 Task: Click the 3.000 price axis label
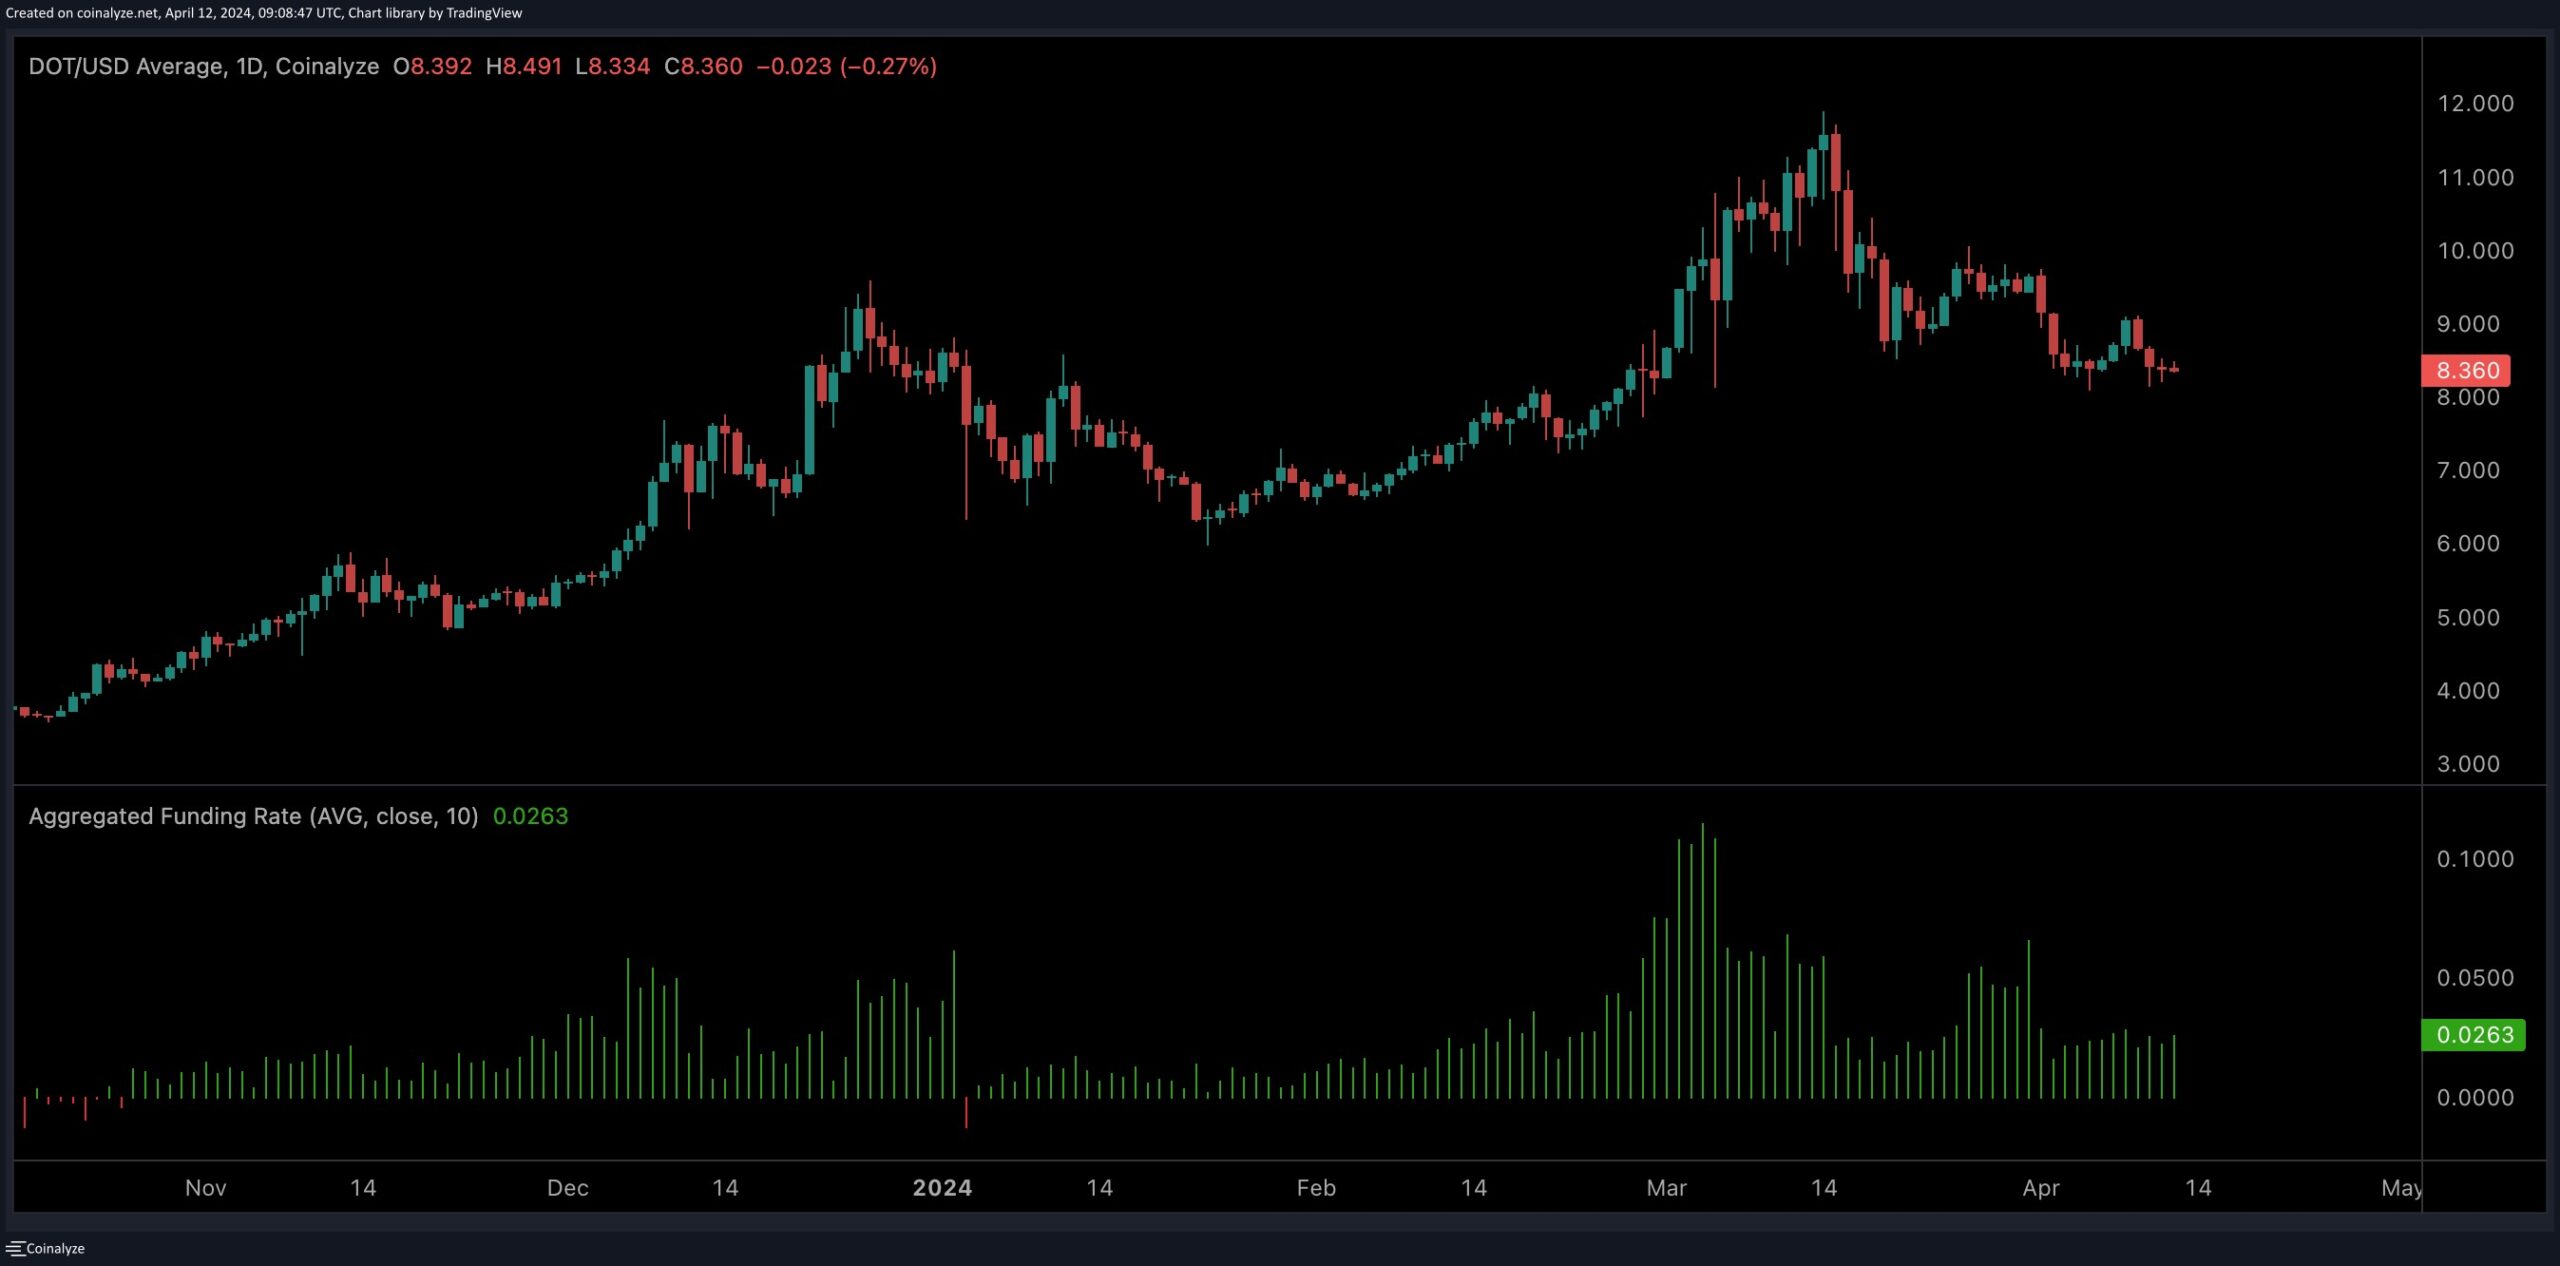click(x=2468, y=764)
